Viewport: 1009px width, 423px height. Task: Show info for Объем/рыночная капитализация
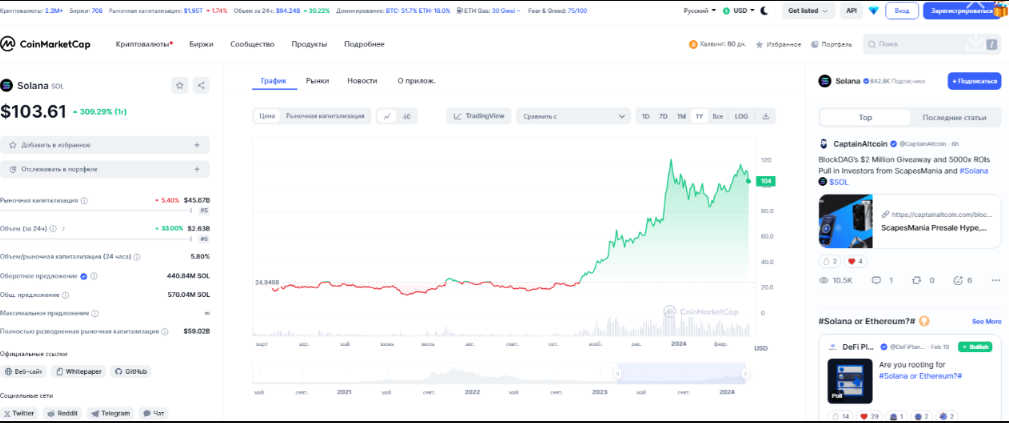[x=136, y=257]
